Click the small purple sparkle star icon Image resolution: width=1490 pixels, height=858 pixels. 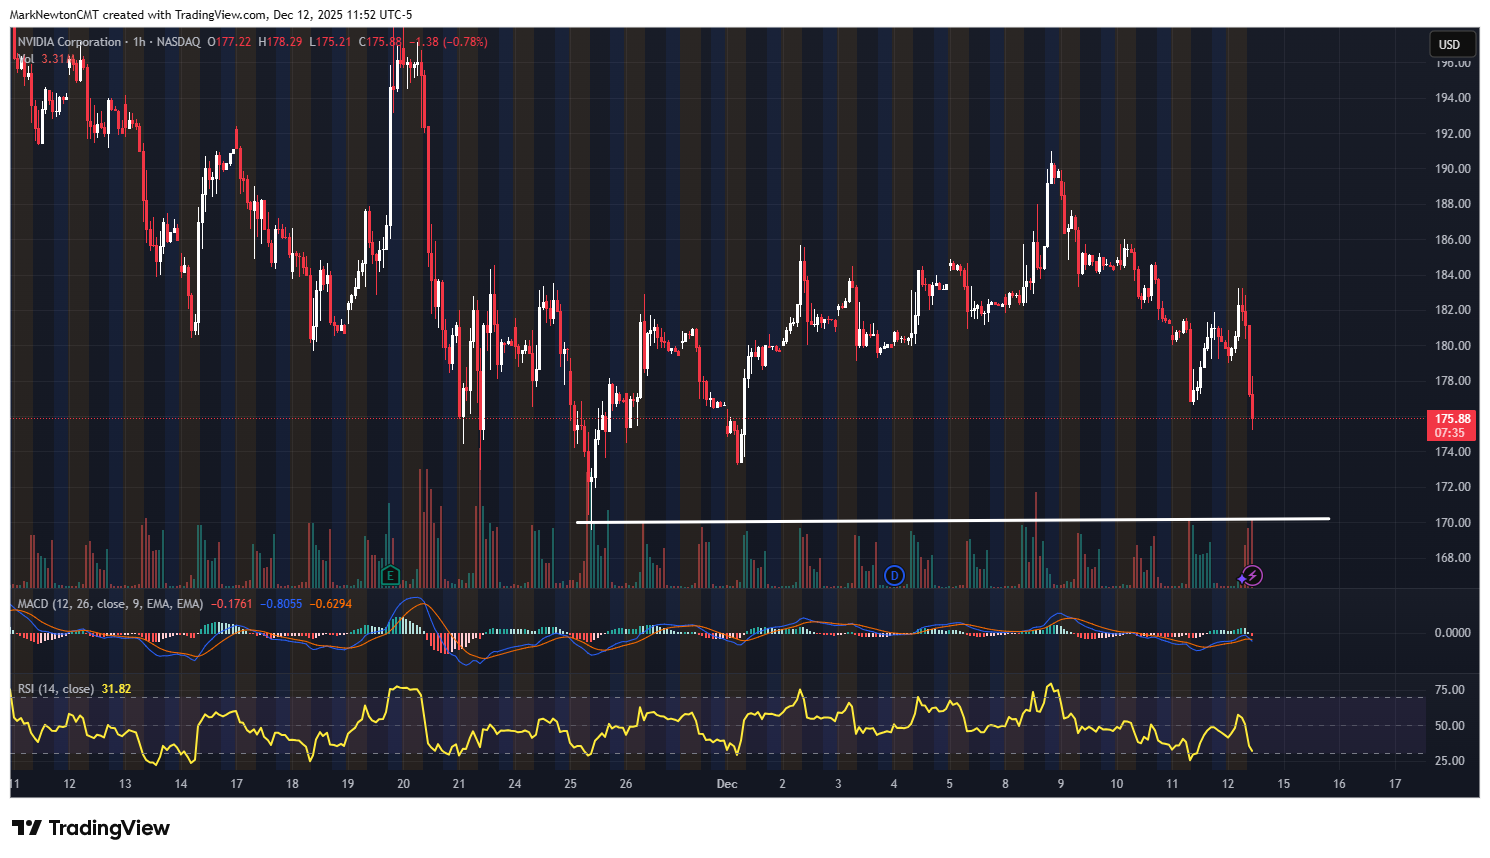click(1241, 579)
